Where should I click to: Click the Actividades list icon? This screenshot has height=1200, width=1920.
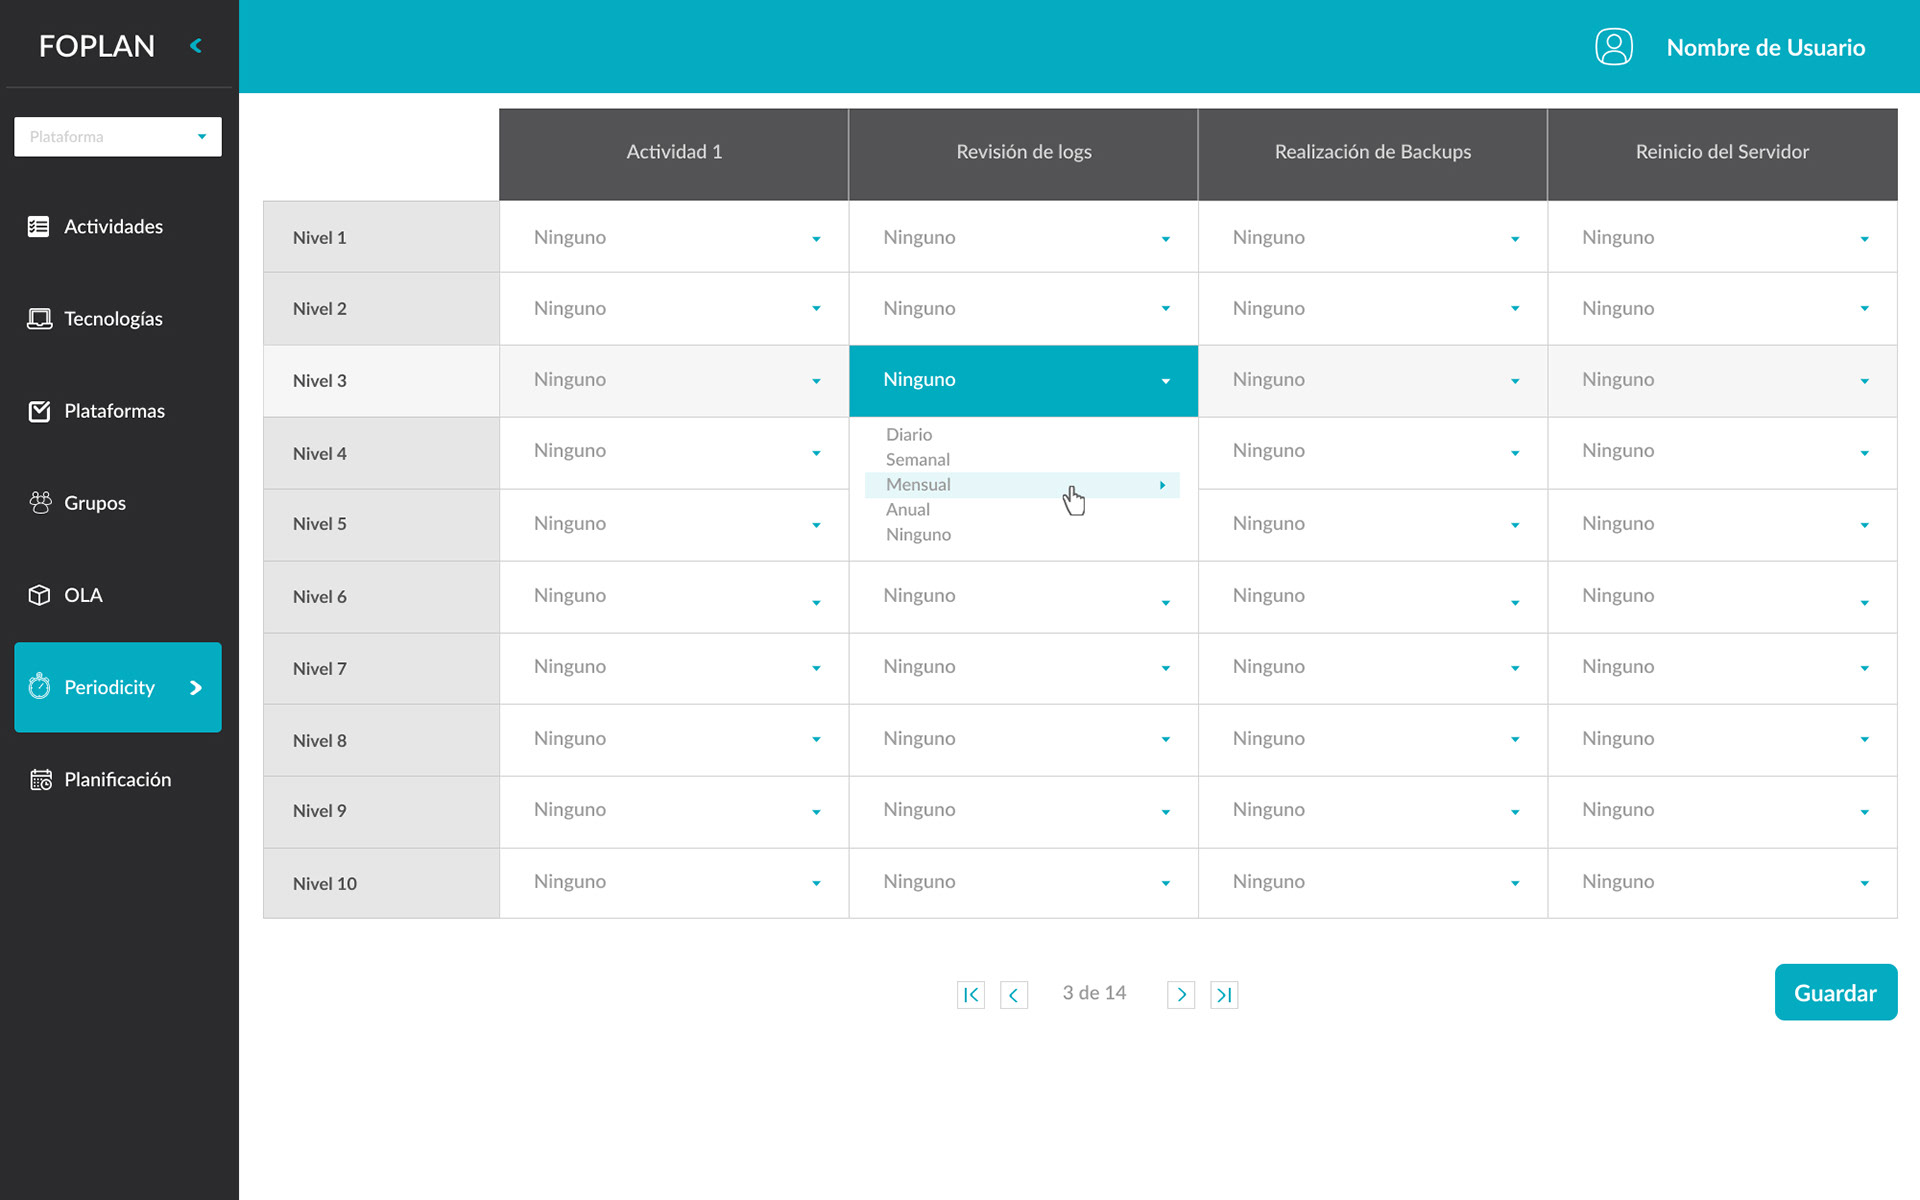[39, 227]
